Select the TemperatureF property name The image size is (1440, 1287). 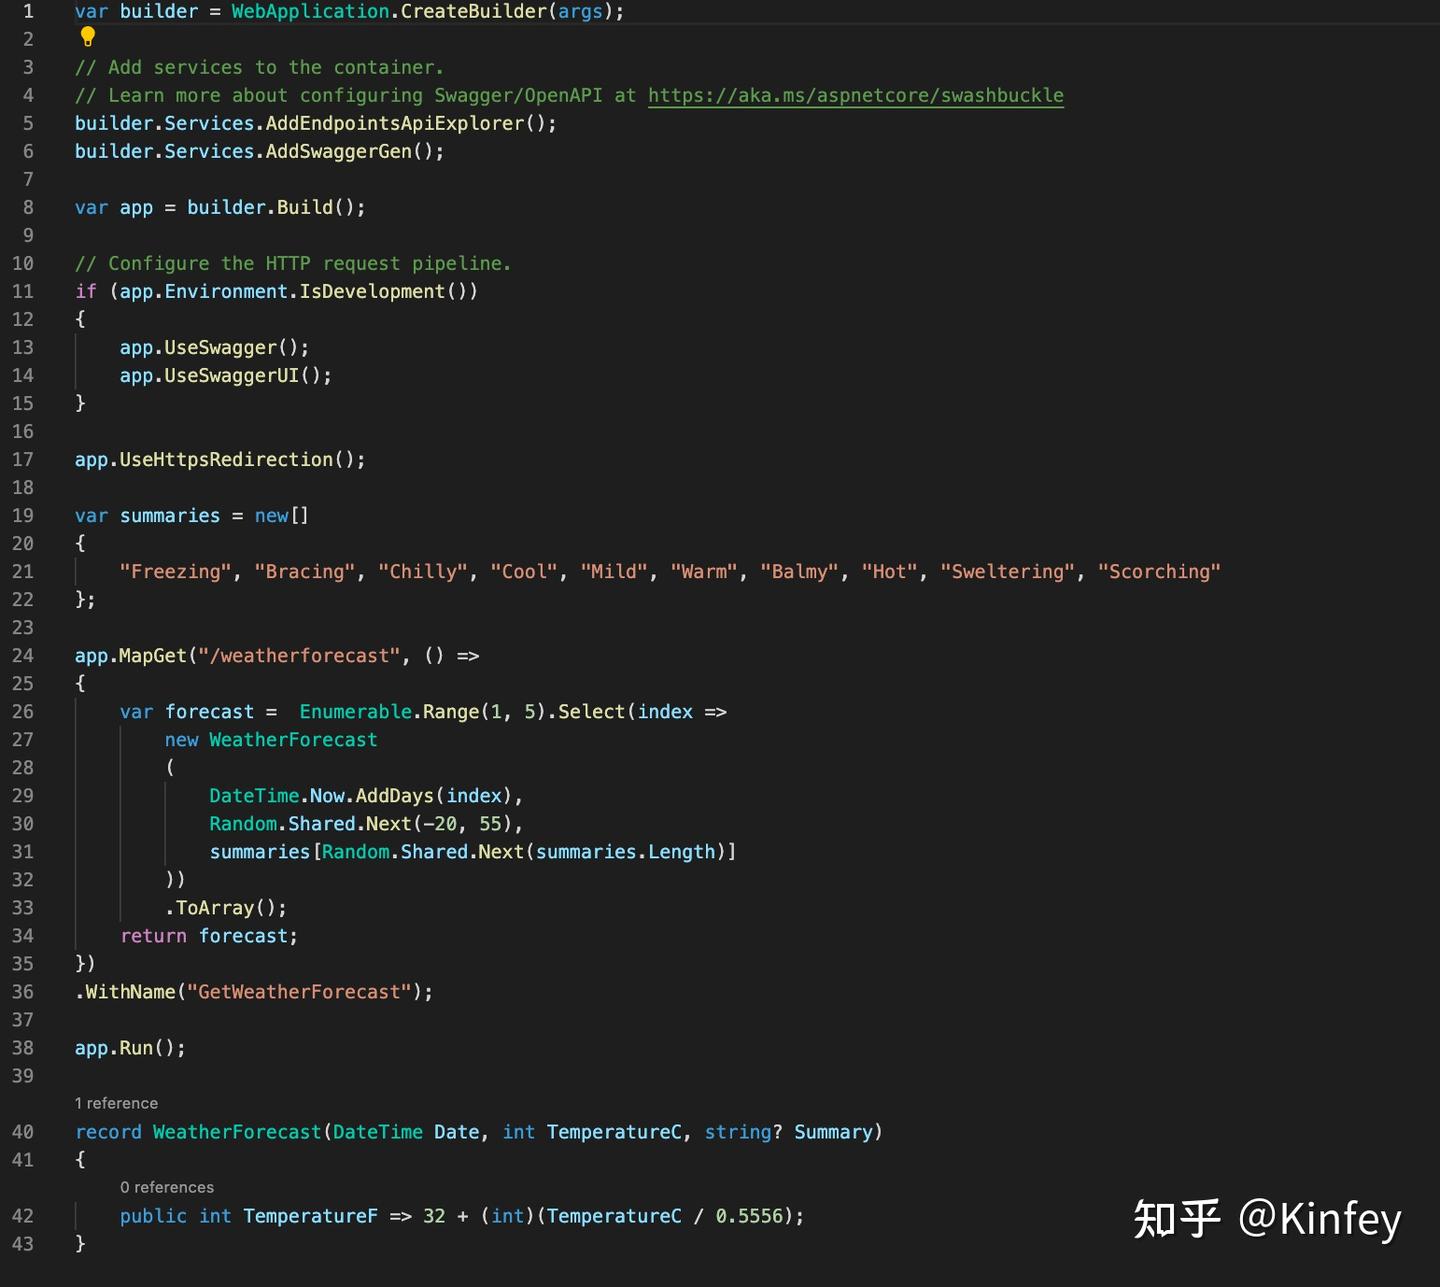[x=310, y=1215]
